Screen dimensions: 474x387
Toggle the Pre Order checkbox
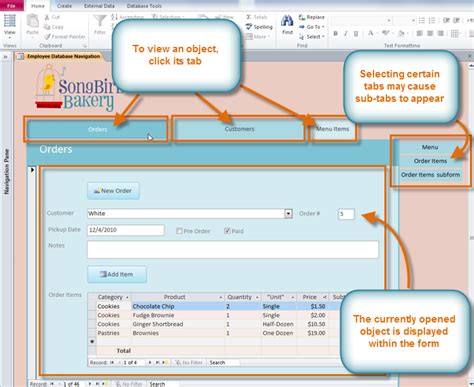pos(179,231)
